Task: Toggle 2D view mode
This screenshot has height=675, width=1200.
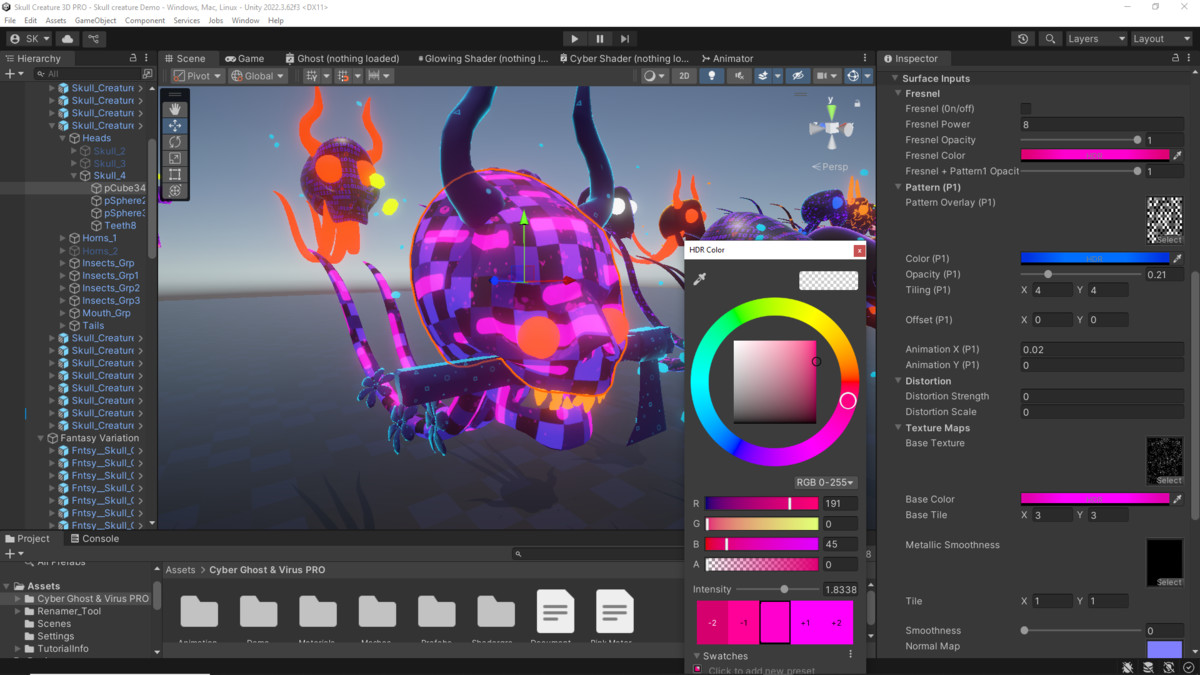Action: [684, 76]
